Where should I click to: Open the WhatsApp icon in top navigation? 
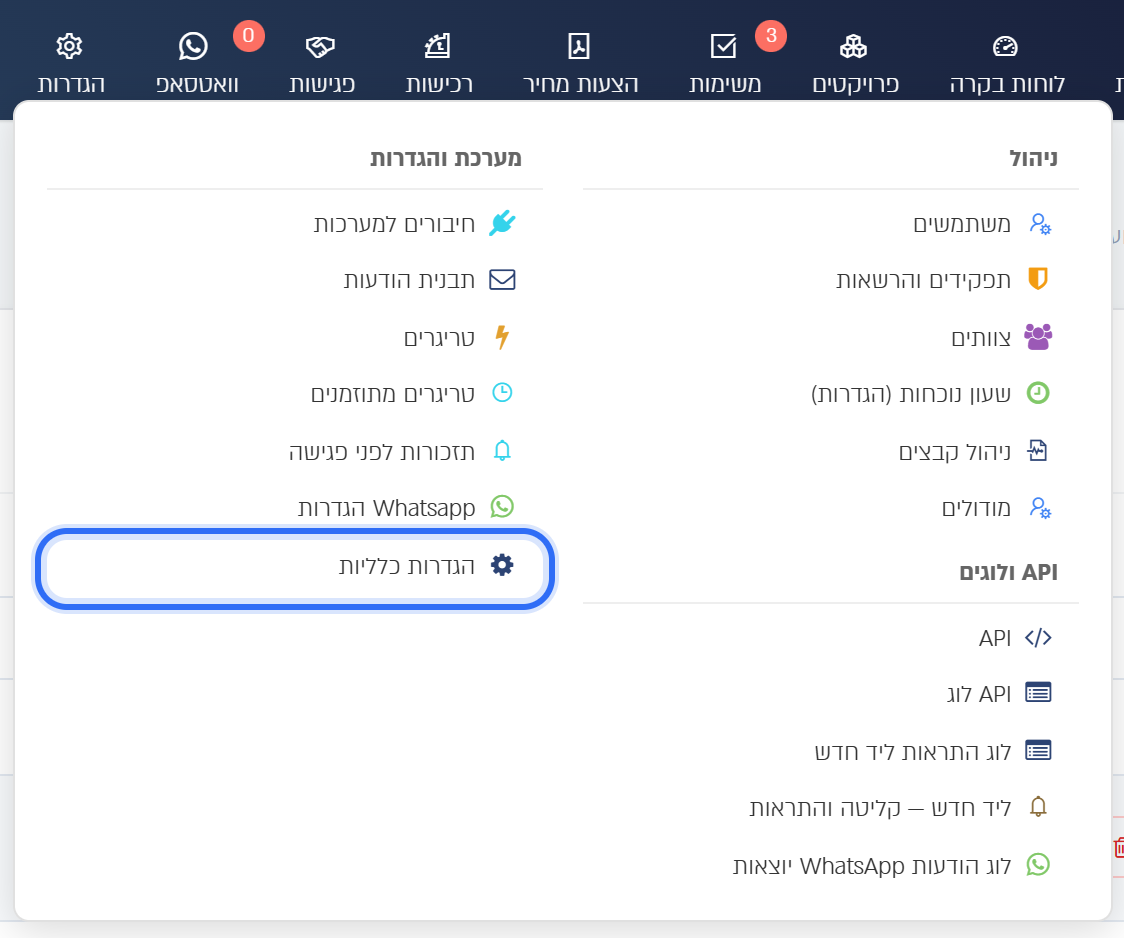point(193,47)
